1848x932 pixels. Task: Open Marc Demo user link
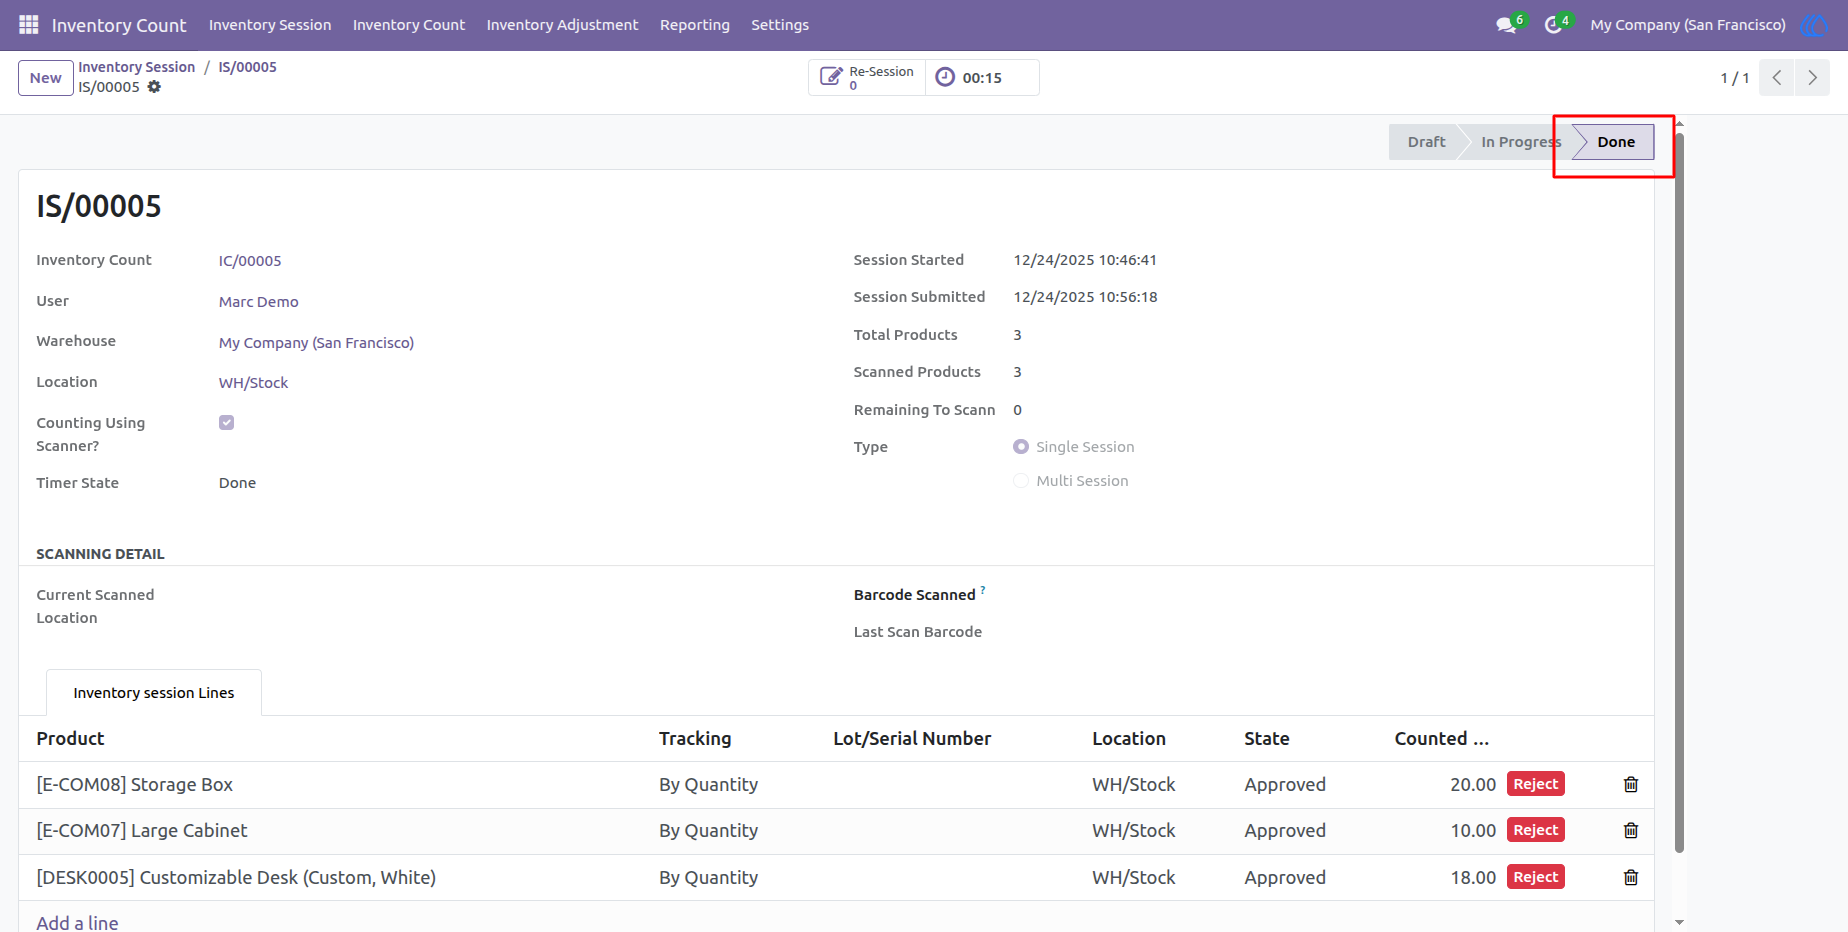point(259,302)
